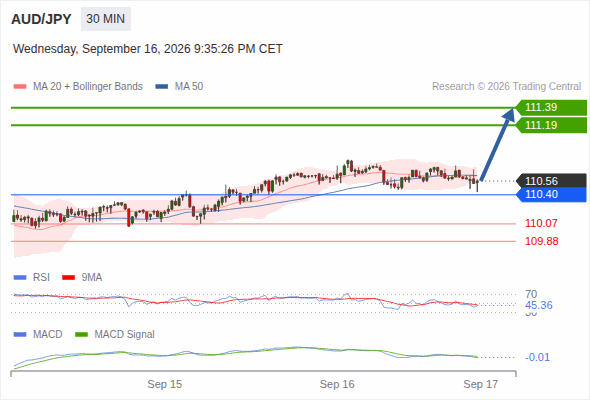Click the 109.88 support level value
The image size is (590, 400).
pyautogui.click(x=541, y=241)
